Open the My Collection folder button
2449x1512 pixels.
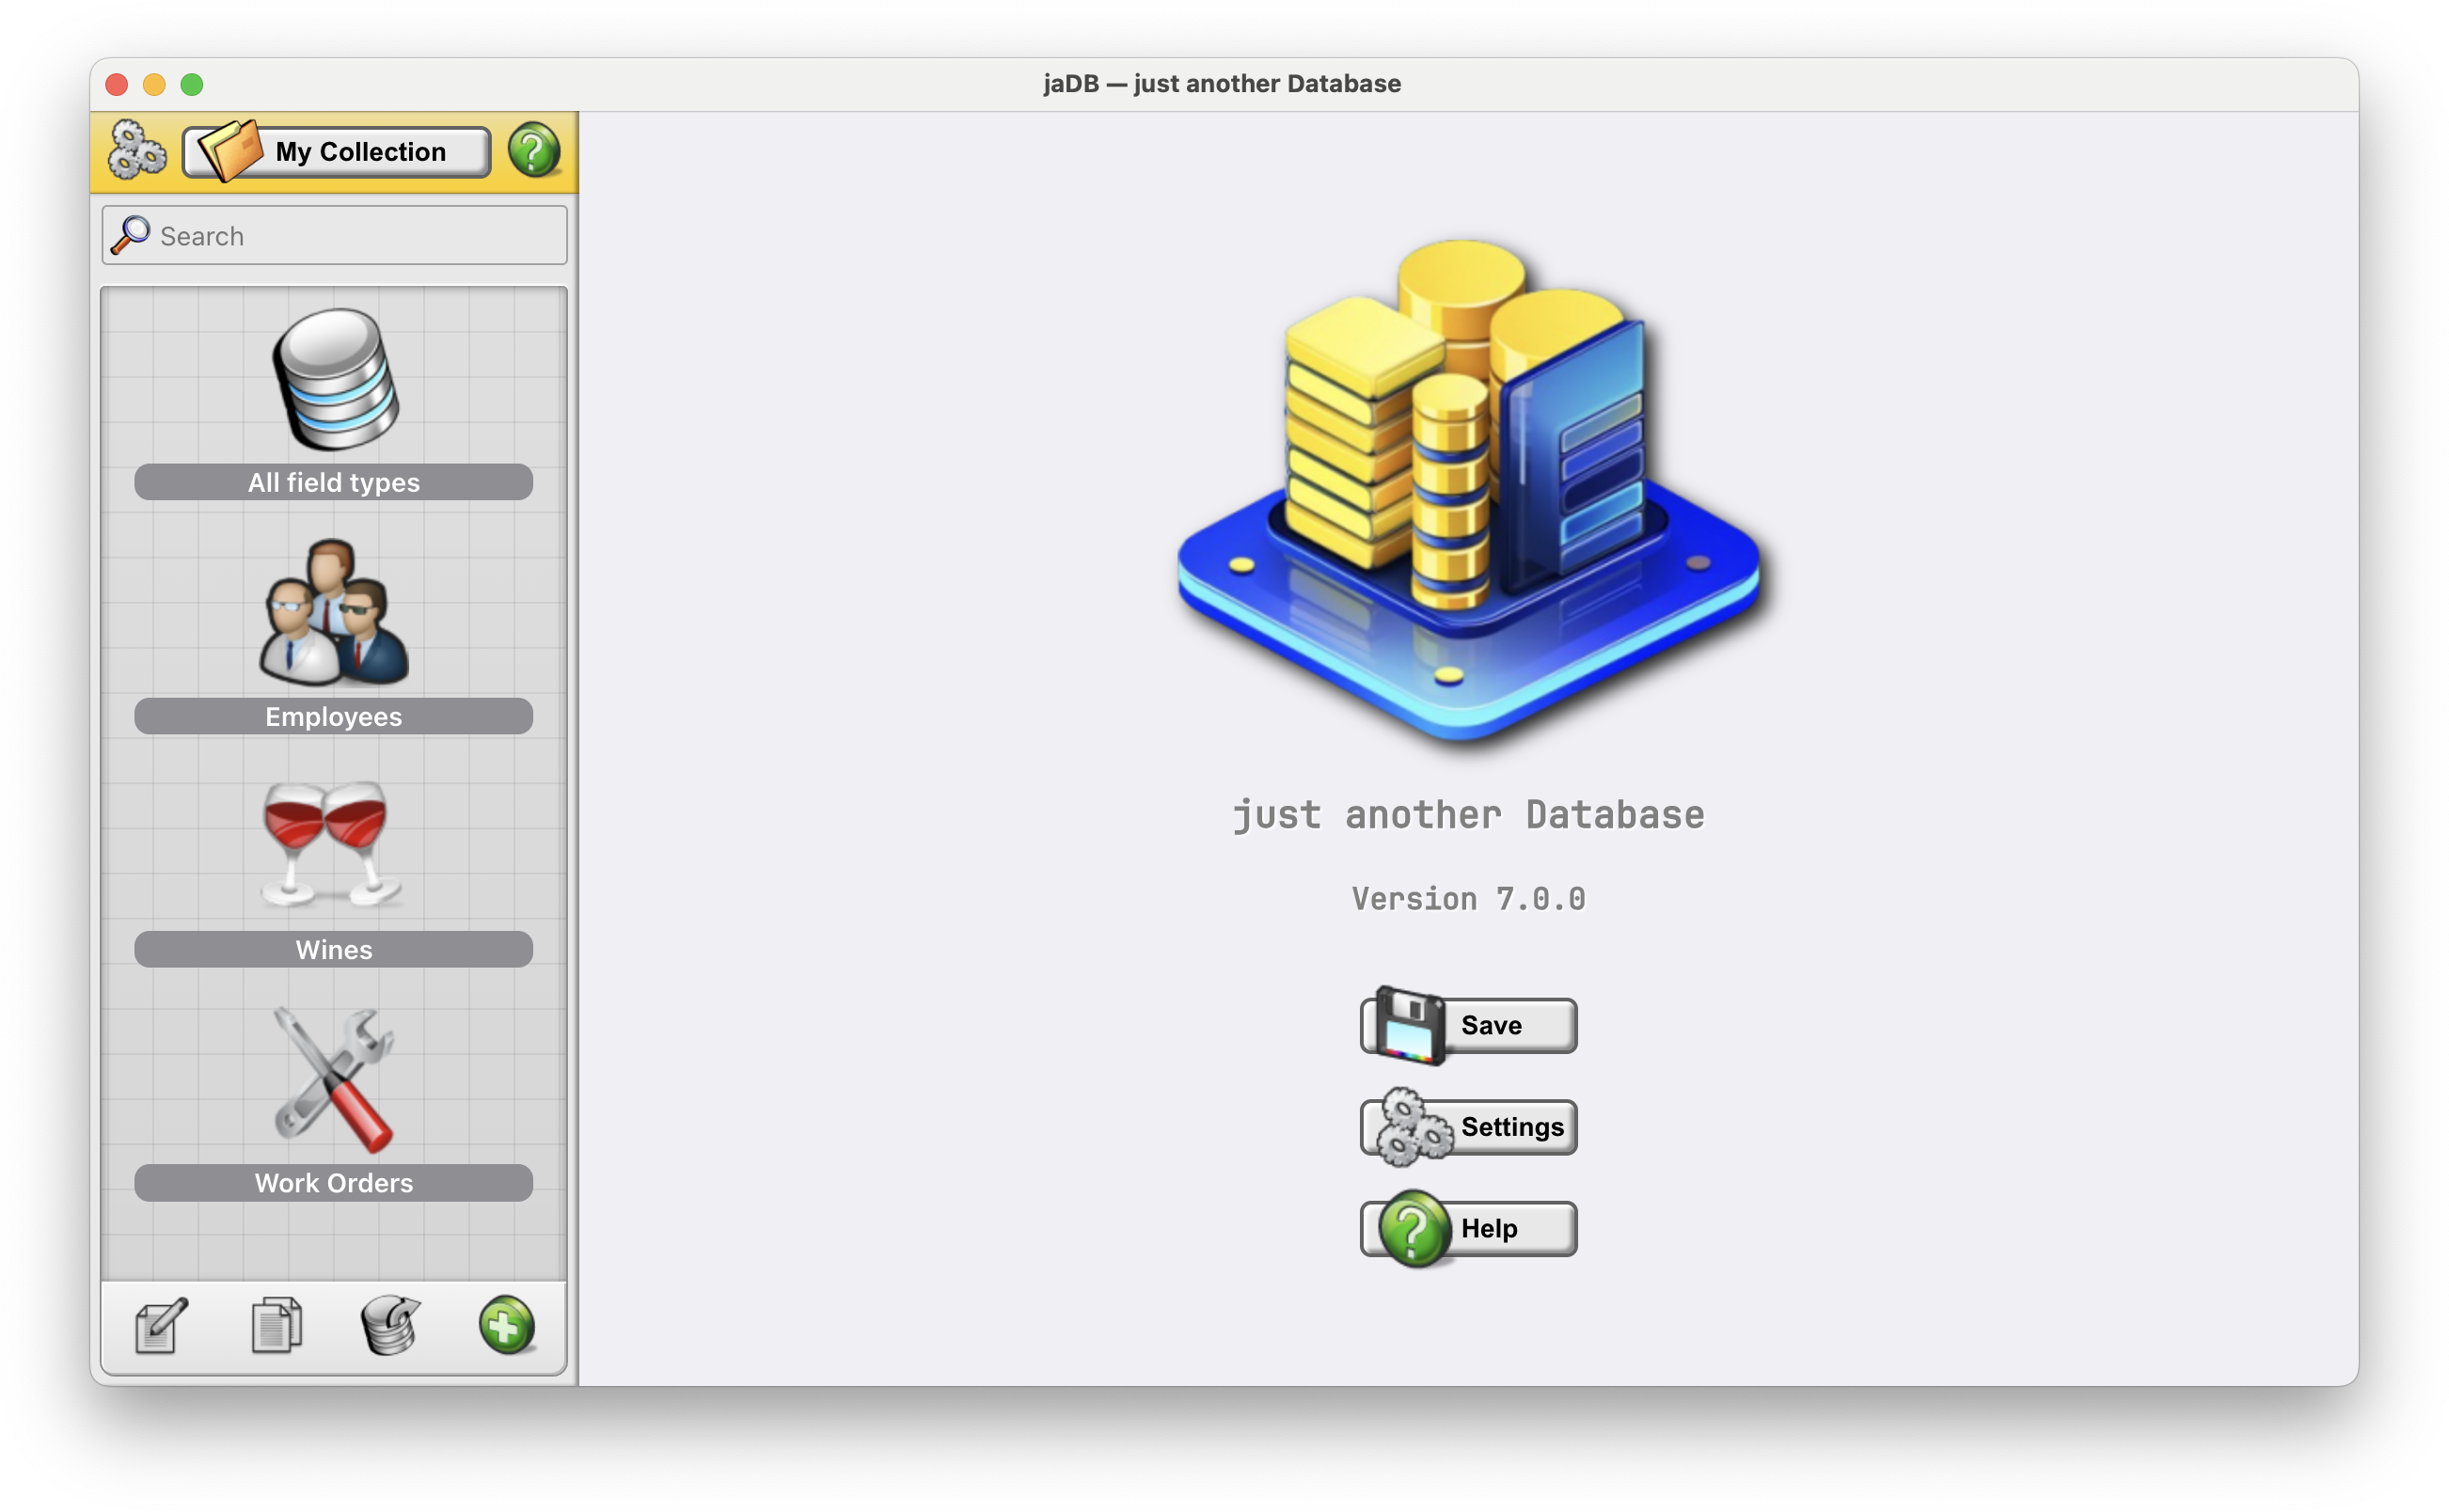(336, 152)
